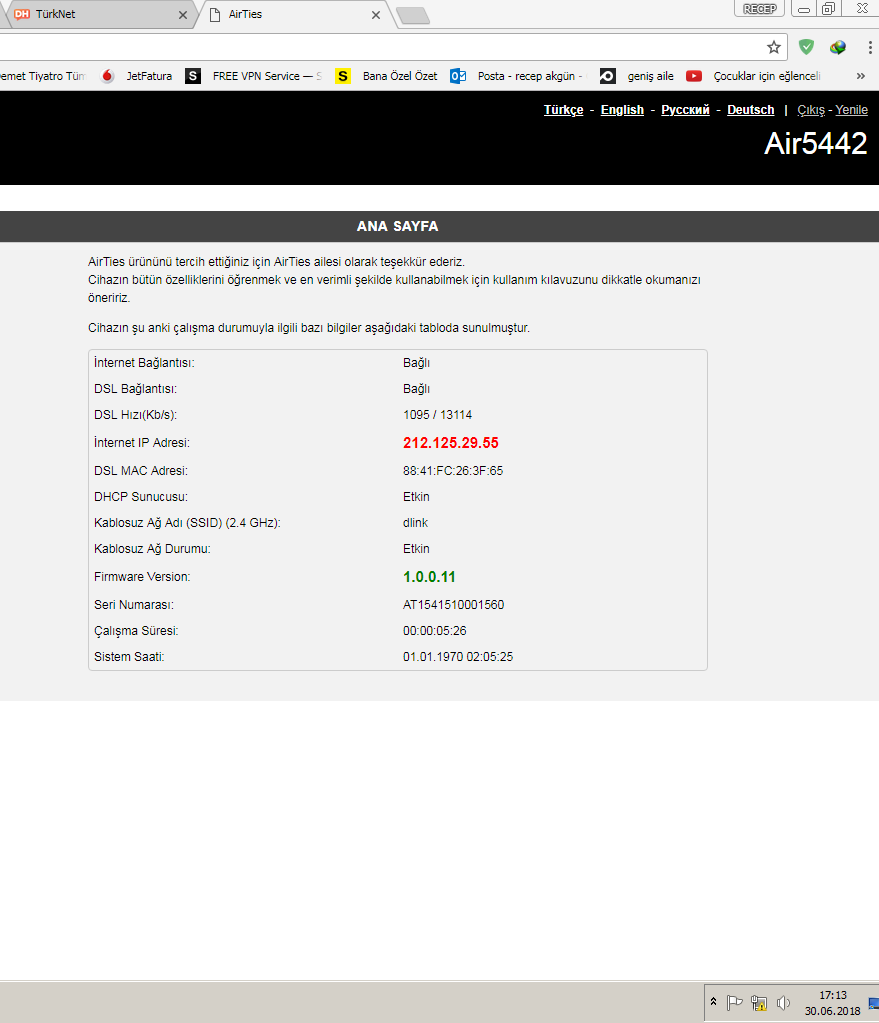This screenshot has width=879, height=1023.
Task: Open the FREE VPN Service bookmark
Action: pos(254,76)
